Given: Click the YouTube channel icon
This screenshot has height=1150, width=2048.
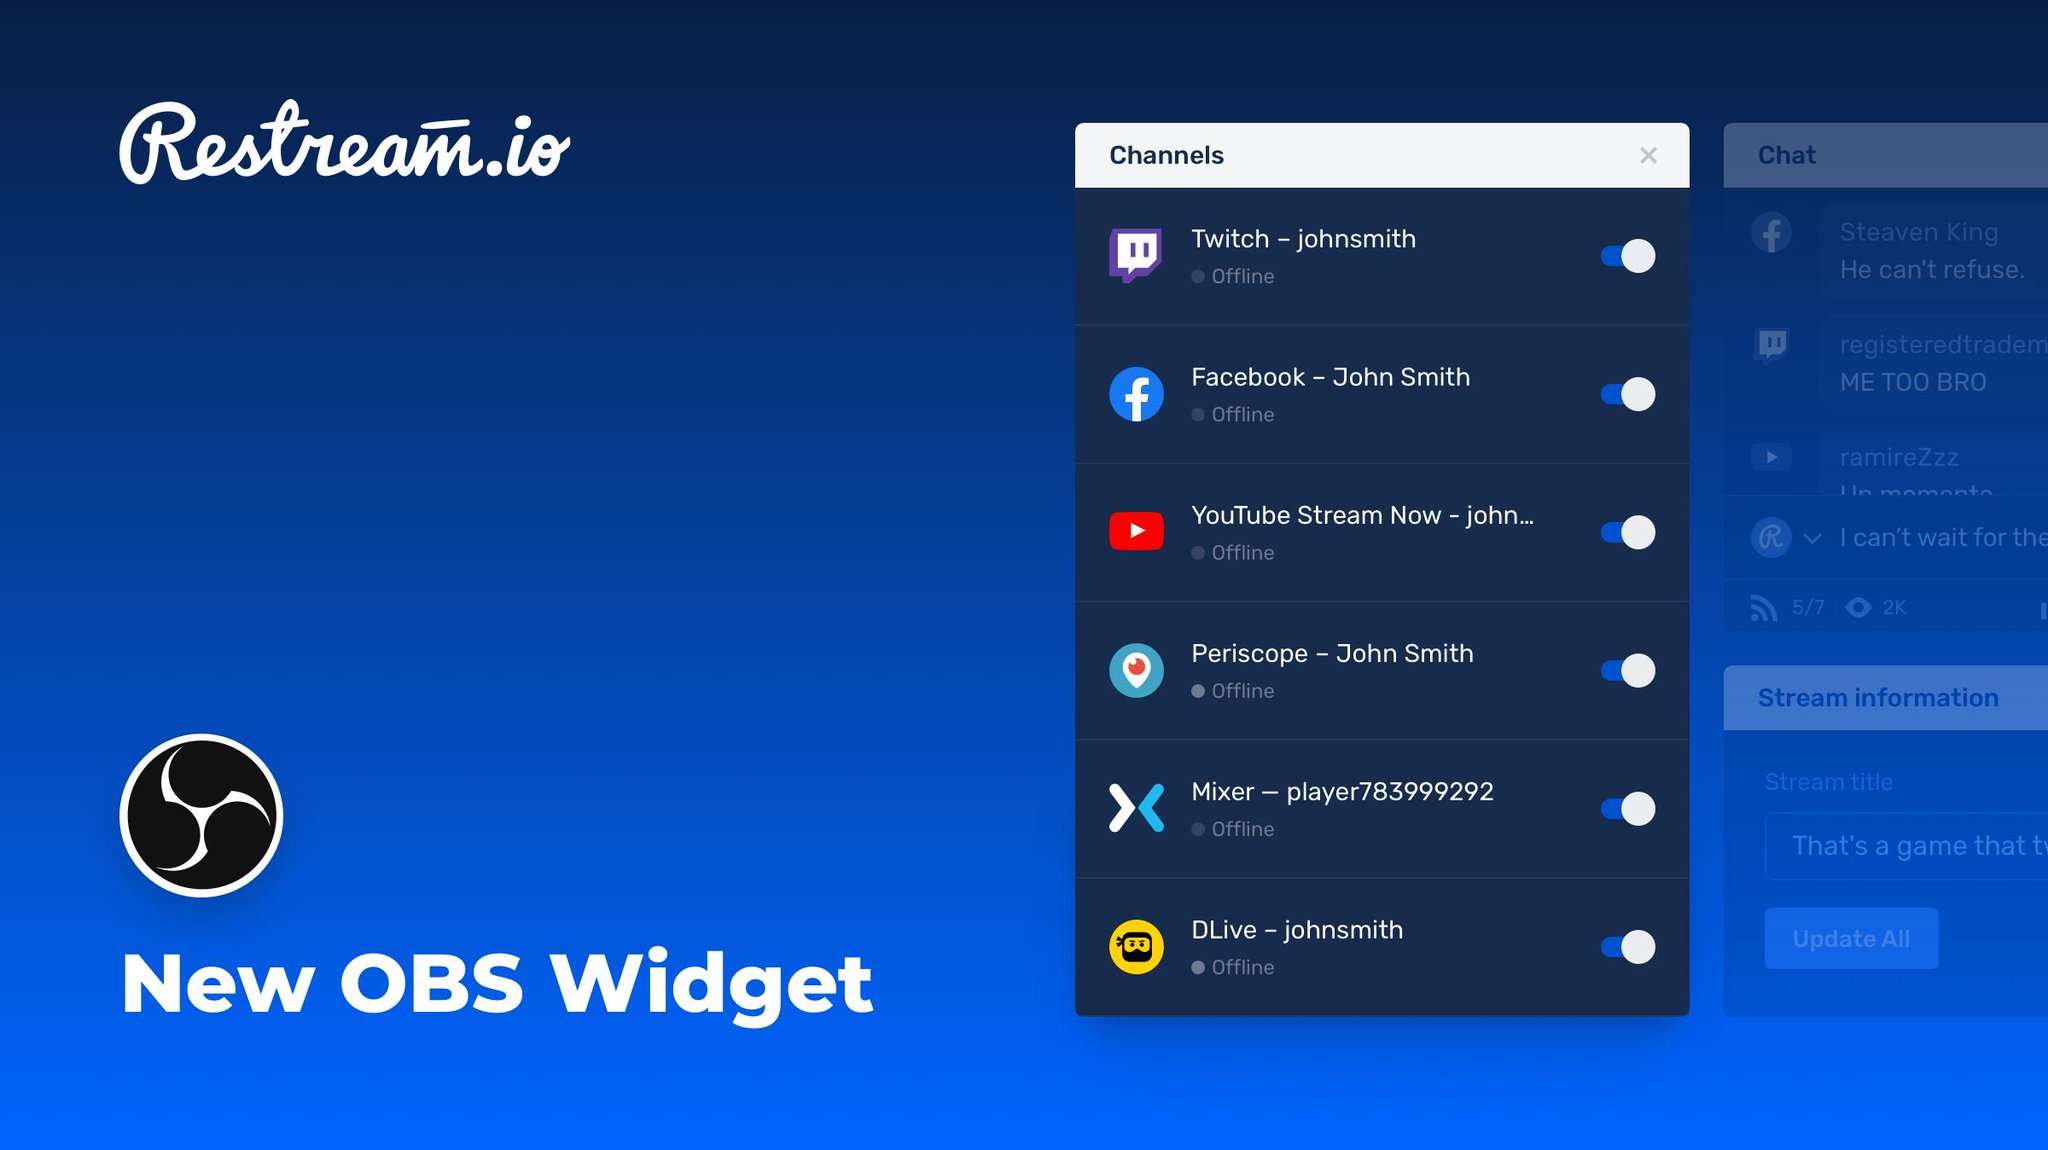Looking at the screenshot, I should tap(1138, 531).
